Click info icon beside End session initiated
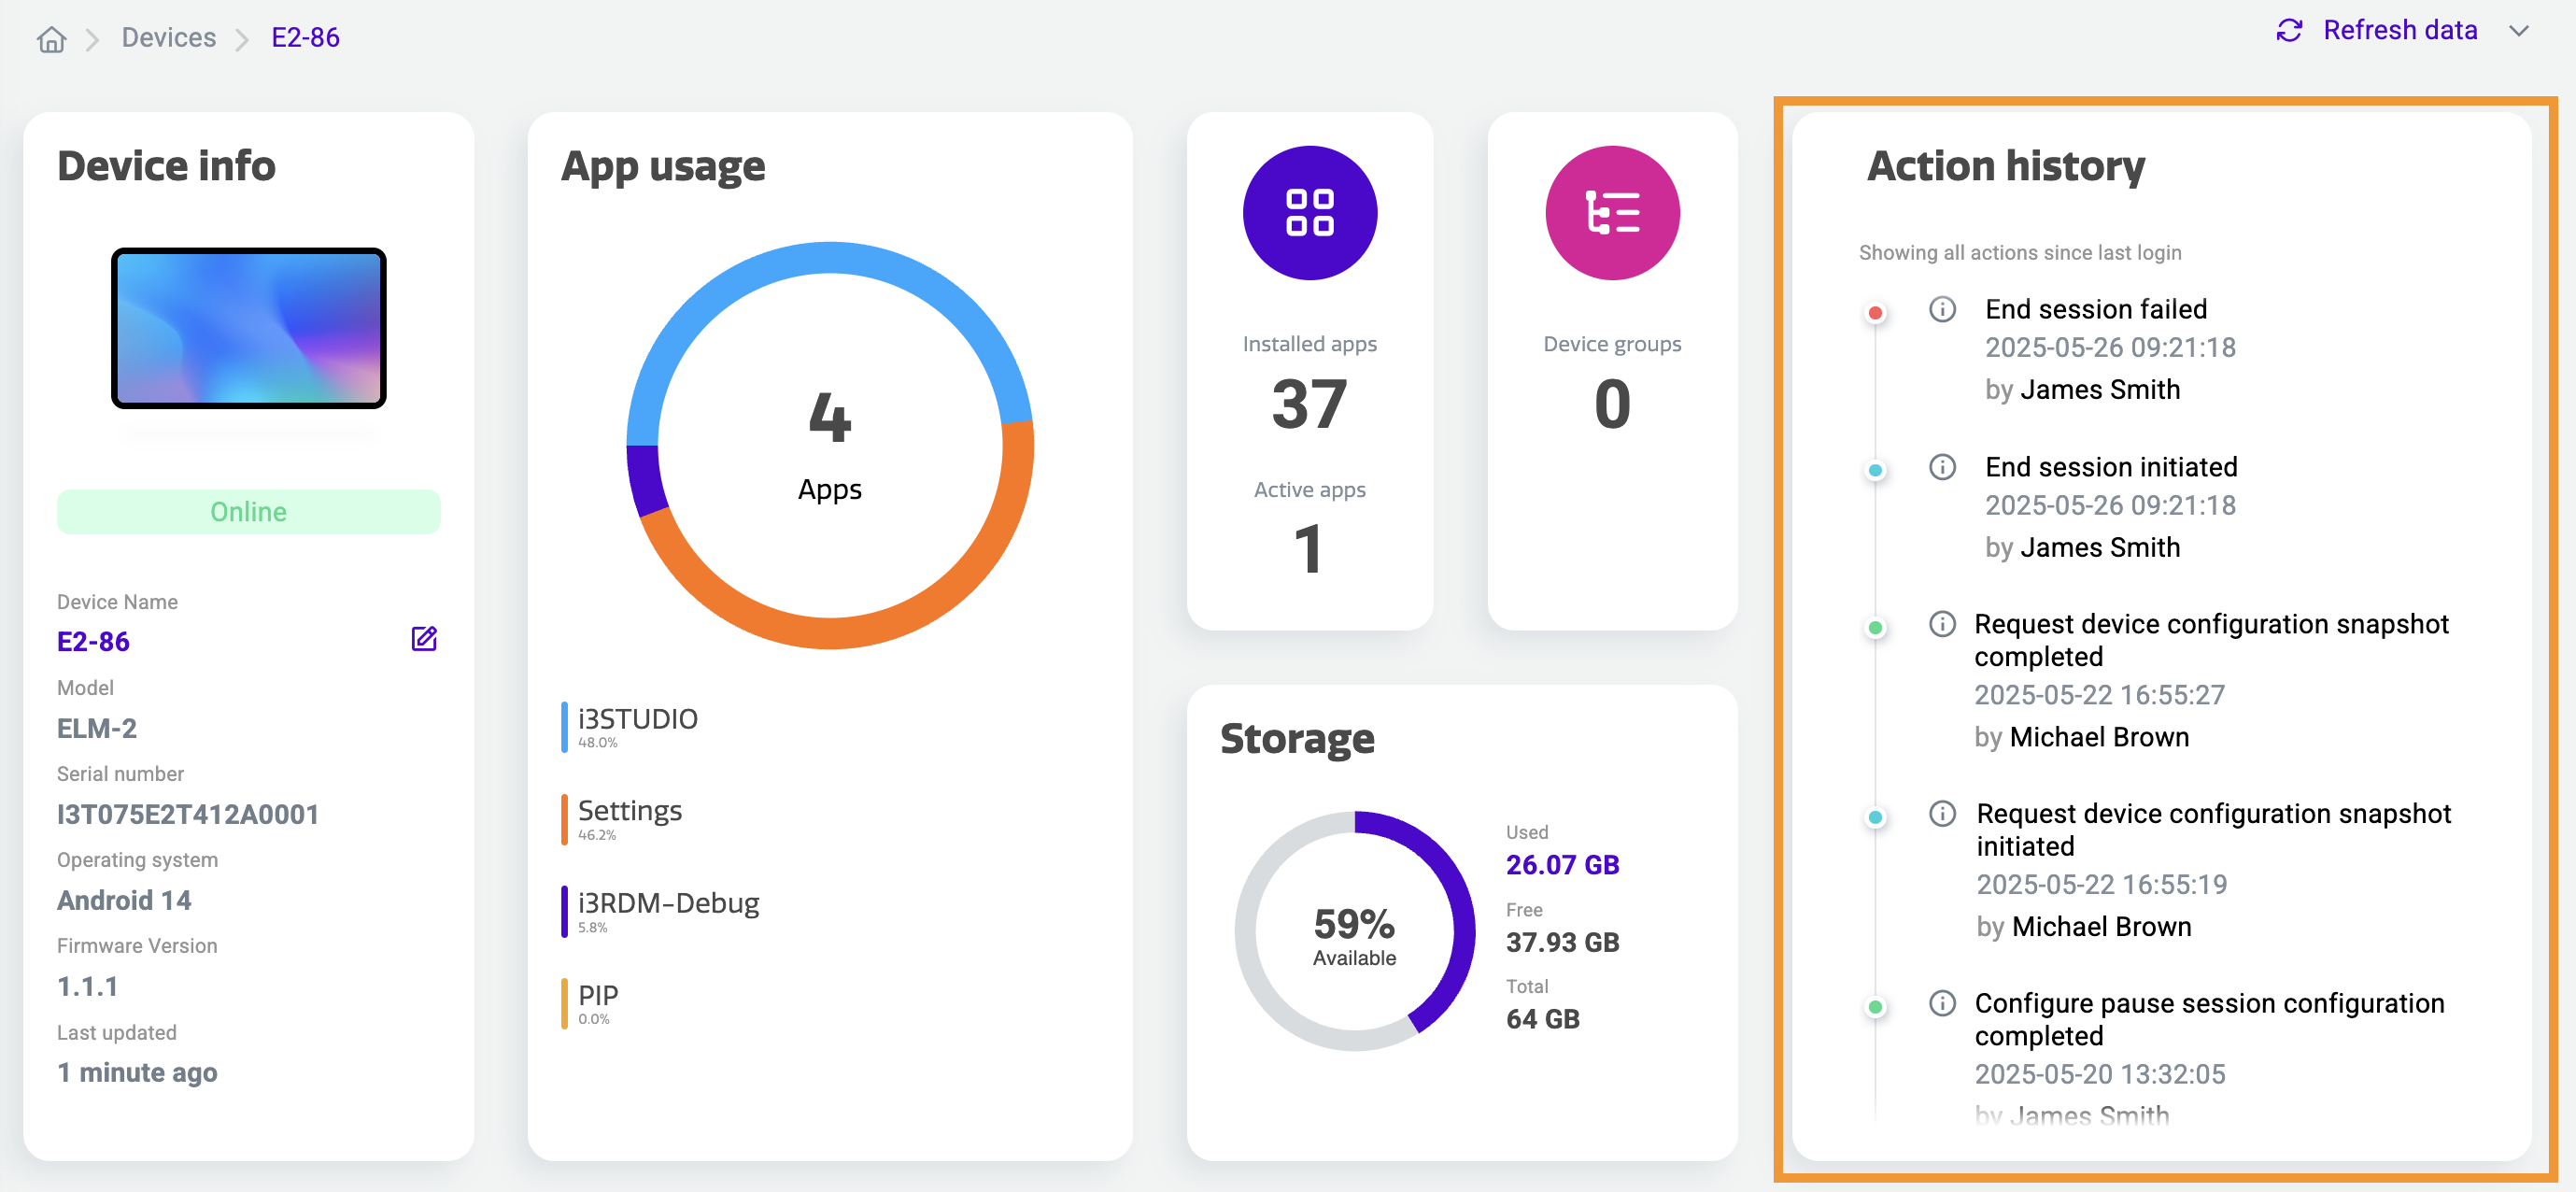Viewport: 2576px width, 1192px height. [x=1941, y=467]
